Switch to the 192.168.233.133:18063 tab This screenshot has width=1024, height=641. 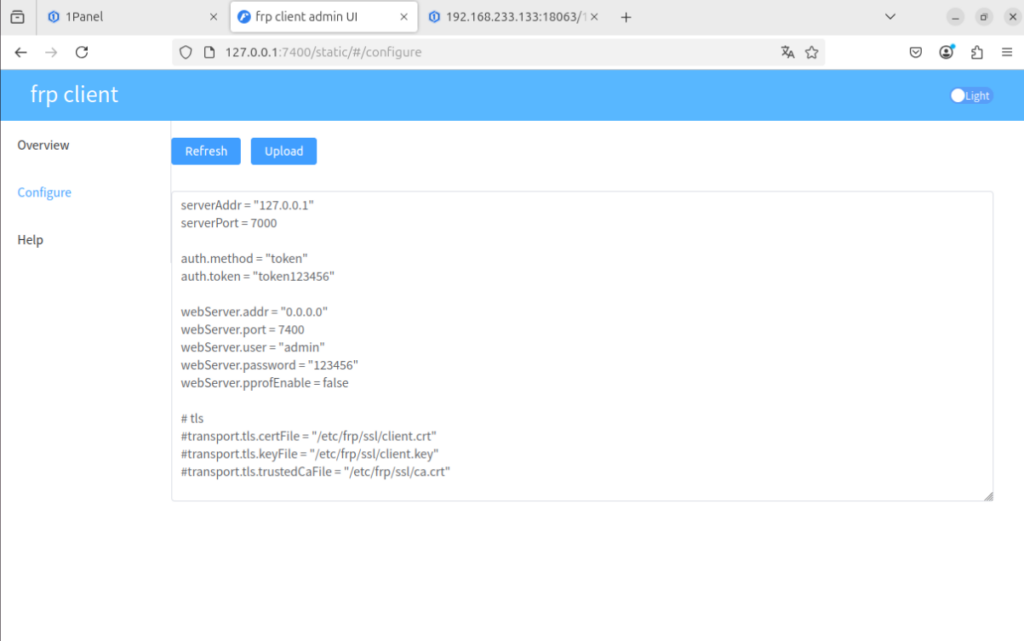point(513,17)
